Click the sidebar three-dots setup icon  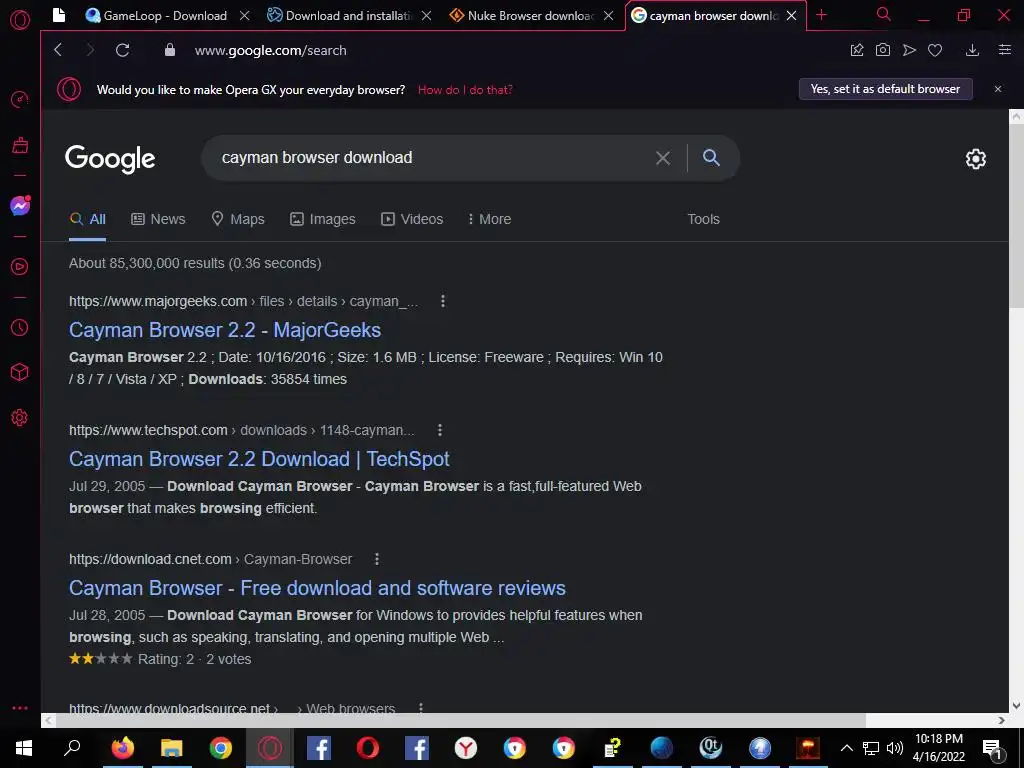point(20,708)
